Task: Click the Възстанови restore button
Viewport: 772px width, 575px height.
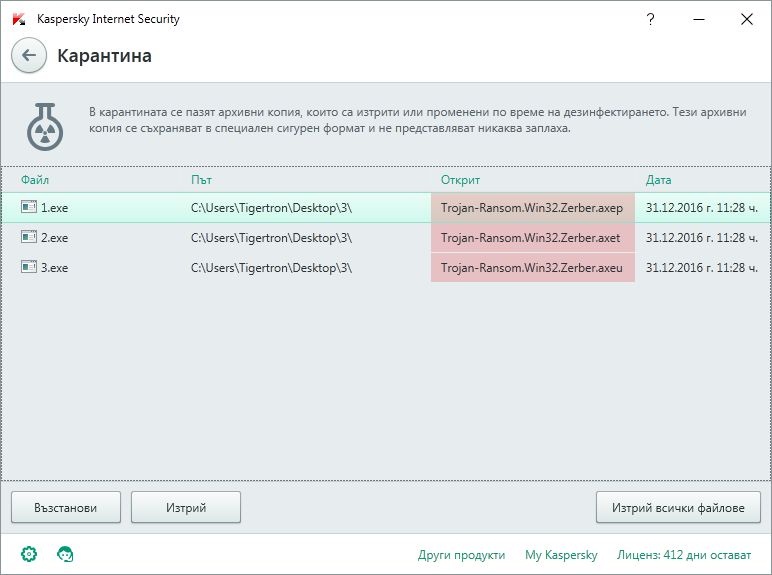Action: (x=65, y=507)
